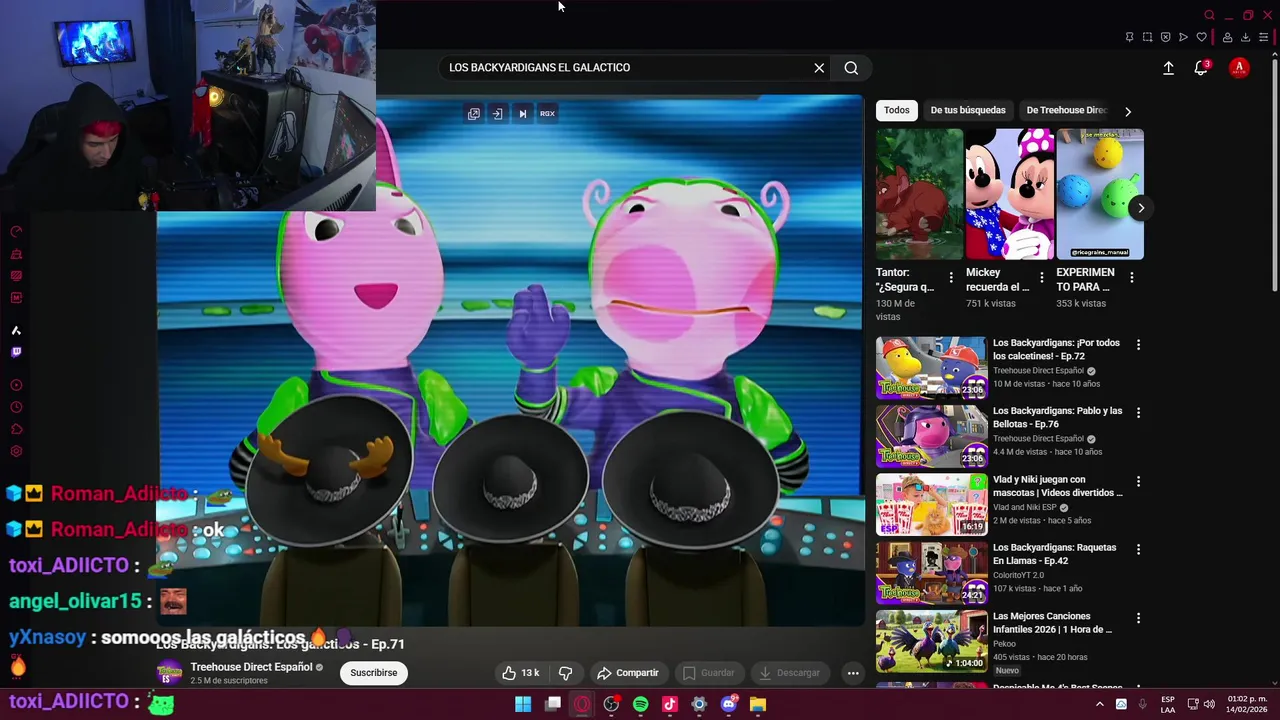
Task: Open options menu for EXPERIMENTO PARA short
Action: [1131, 277]
